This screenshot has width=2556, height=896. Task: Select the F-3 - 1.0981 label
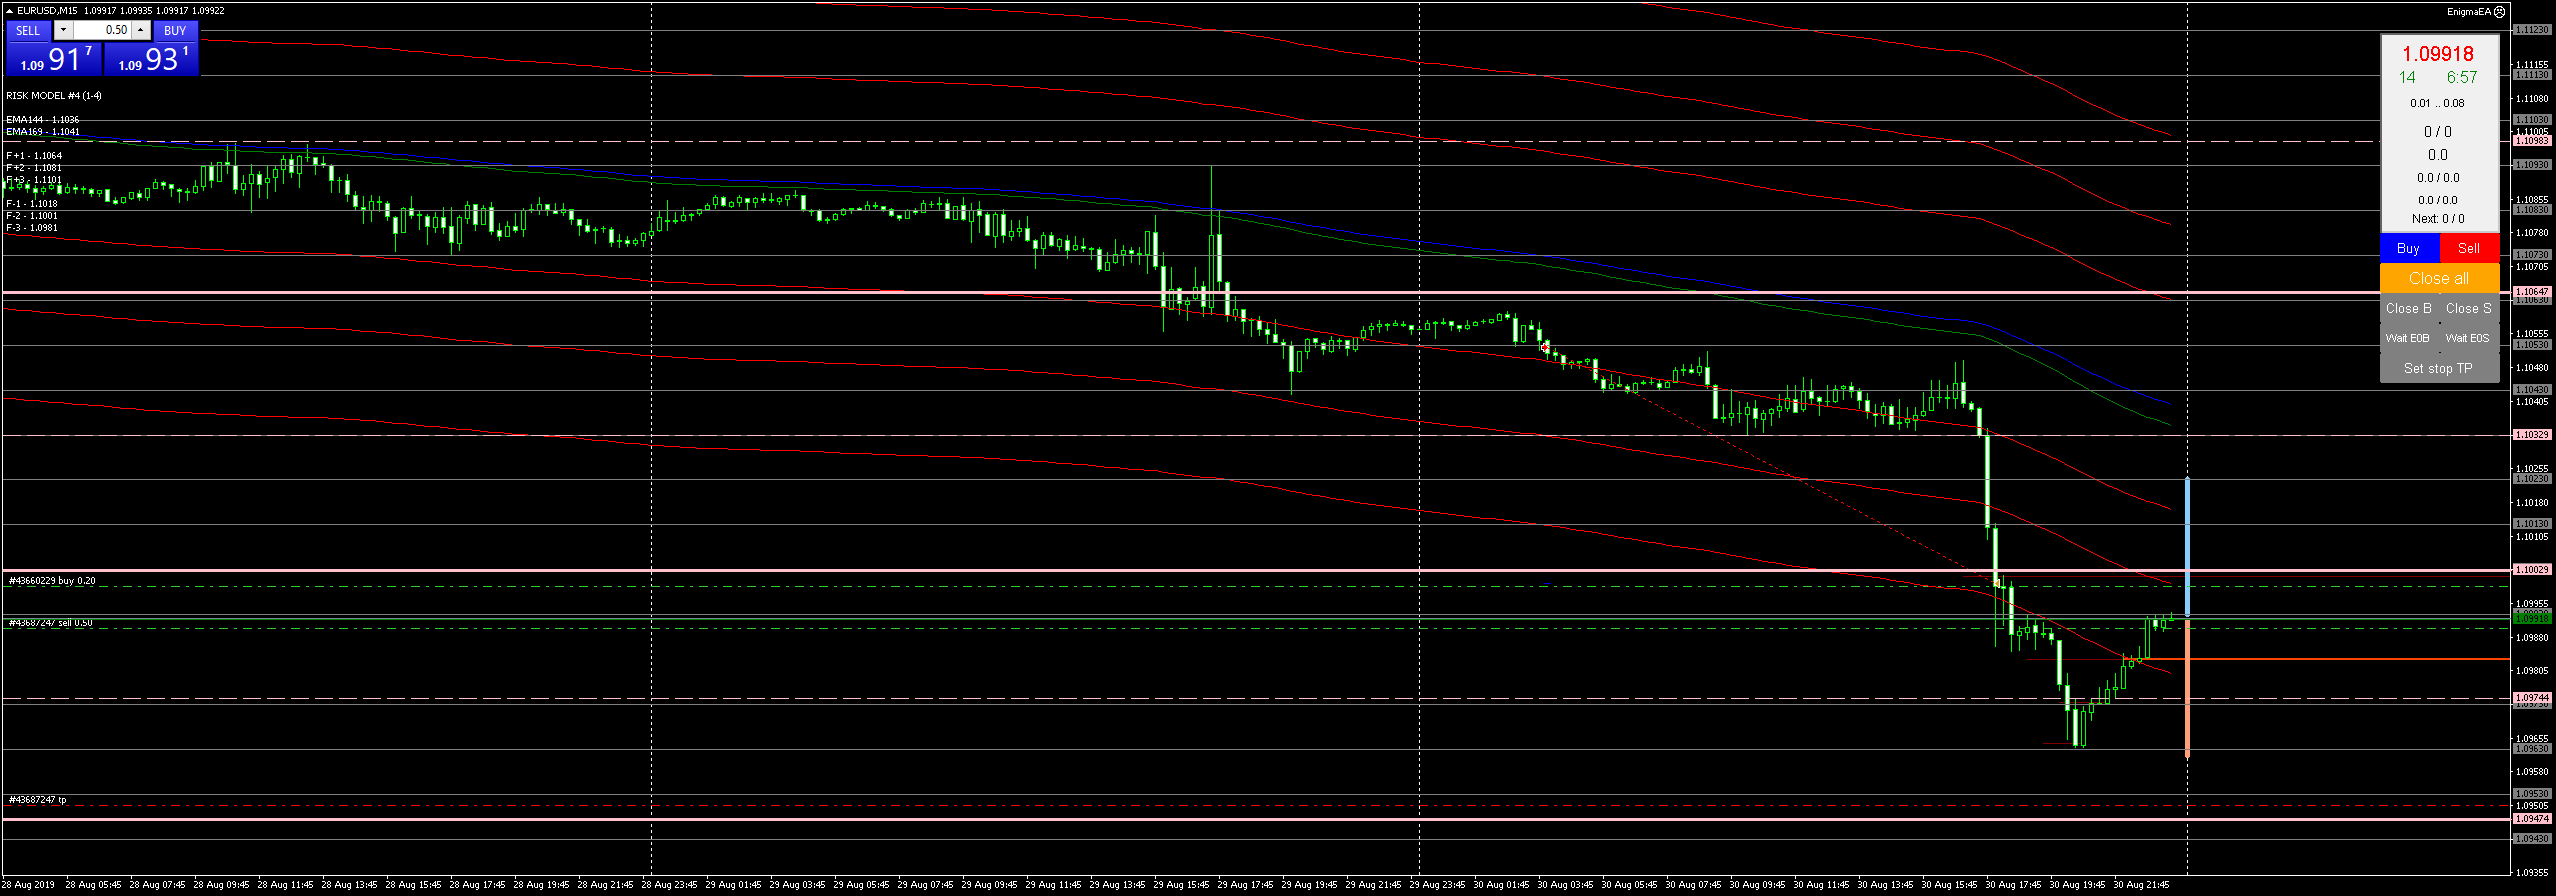click(x=32, y=228)
